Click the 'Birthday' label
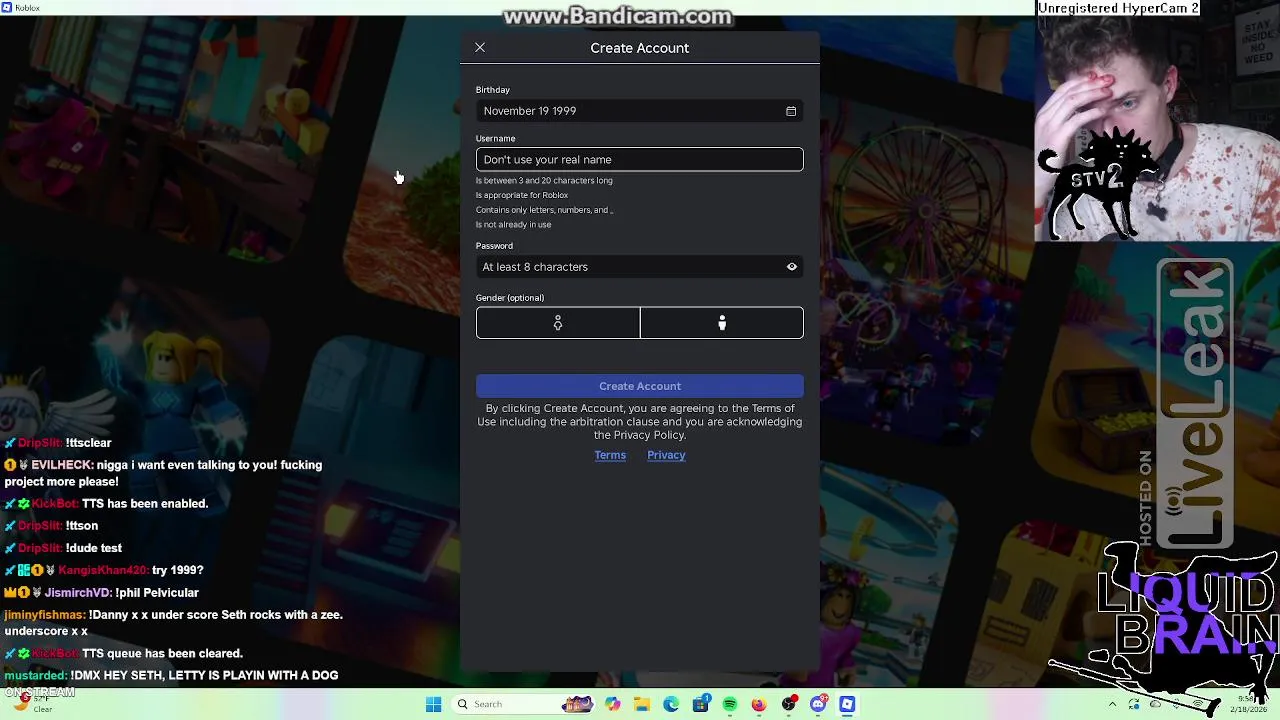The width and height of the screenshot is (1280, 720). 492,90
